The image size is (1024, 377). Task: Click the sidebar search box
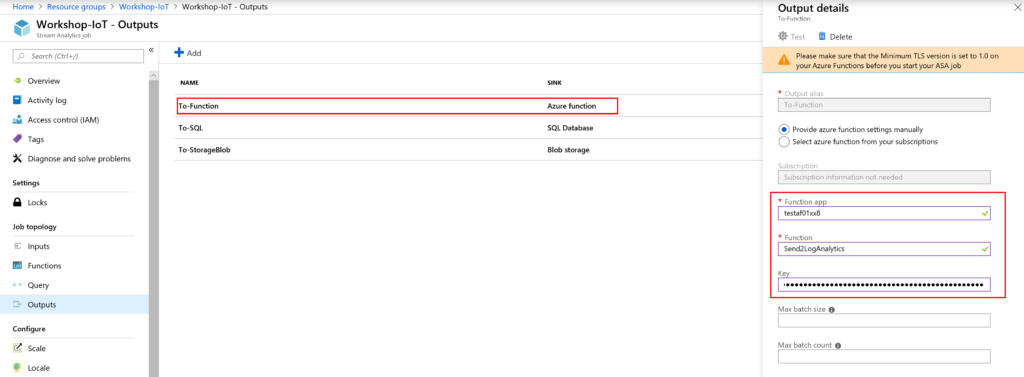click(78, 57)
